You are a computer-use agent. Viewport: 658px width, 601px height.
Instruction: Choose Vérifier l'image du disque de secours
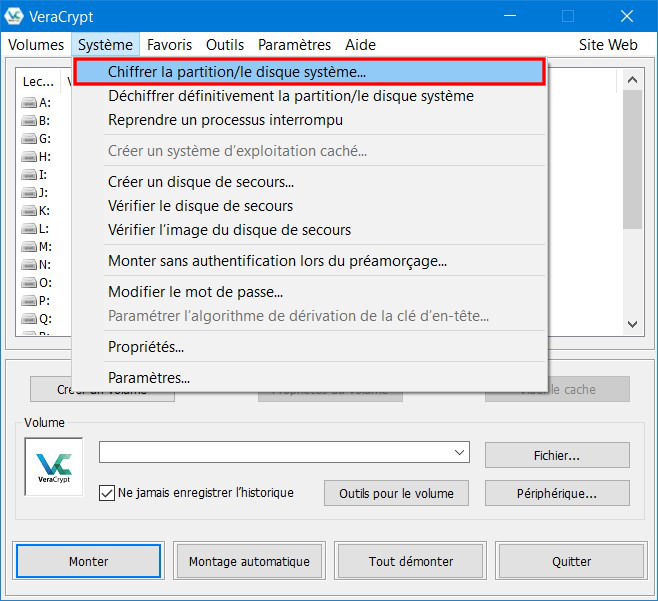(x=310, y=230)
